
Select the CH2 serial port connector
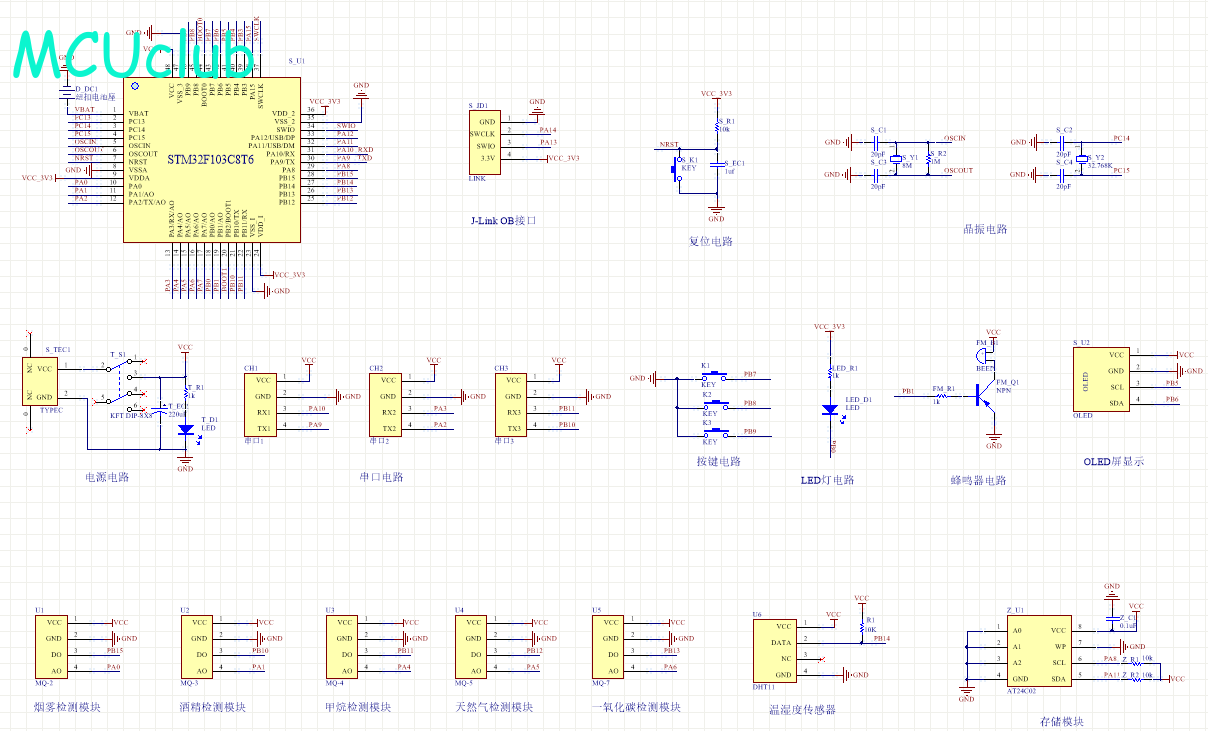click(x=388, y=404)
